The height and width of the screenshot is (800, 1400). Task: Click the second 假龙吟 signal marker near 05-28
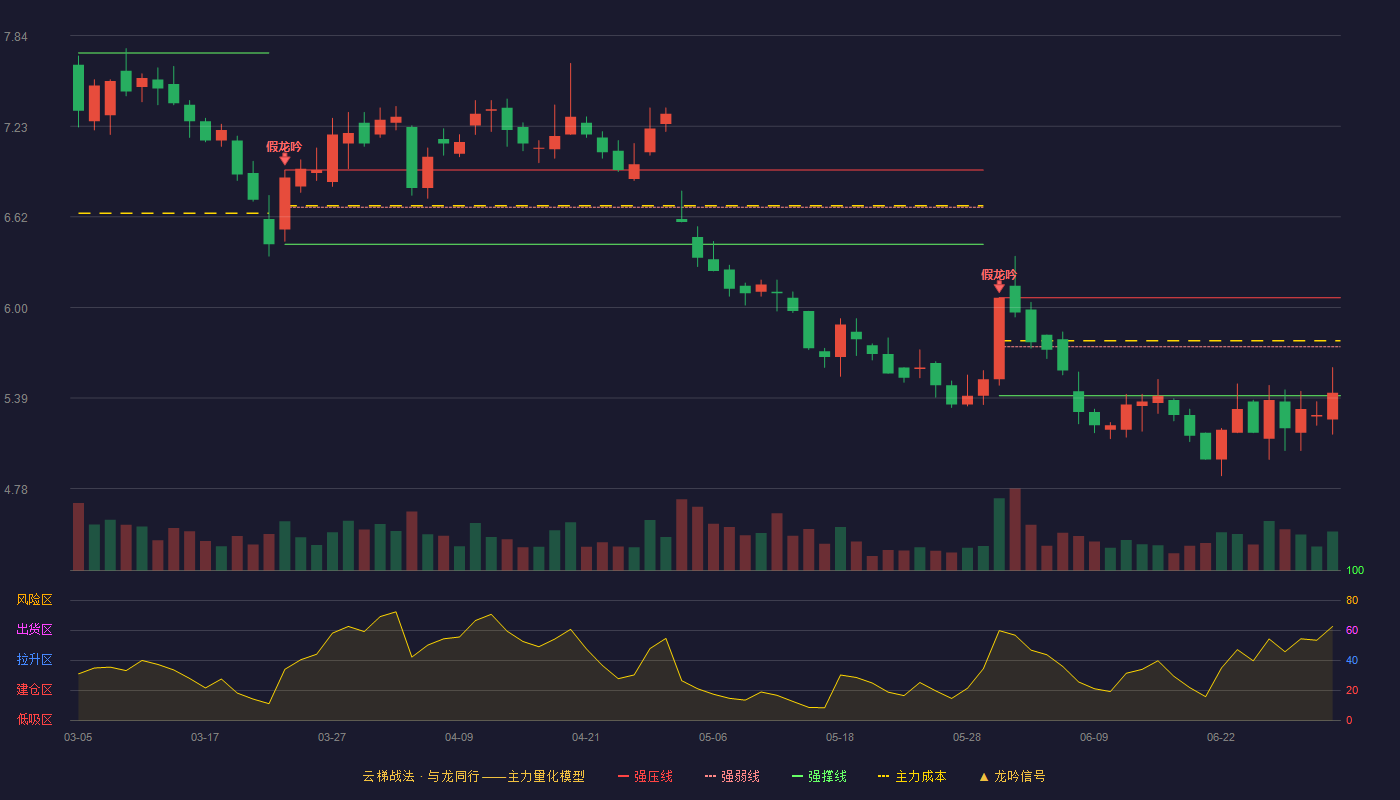999,280
